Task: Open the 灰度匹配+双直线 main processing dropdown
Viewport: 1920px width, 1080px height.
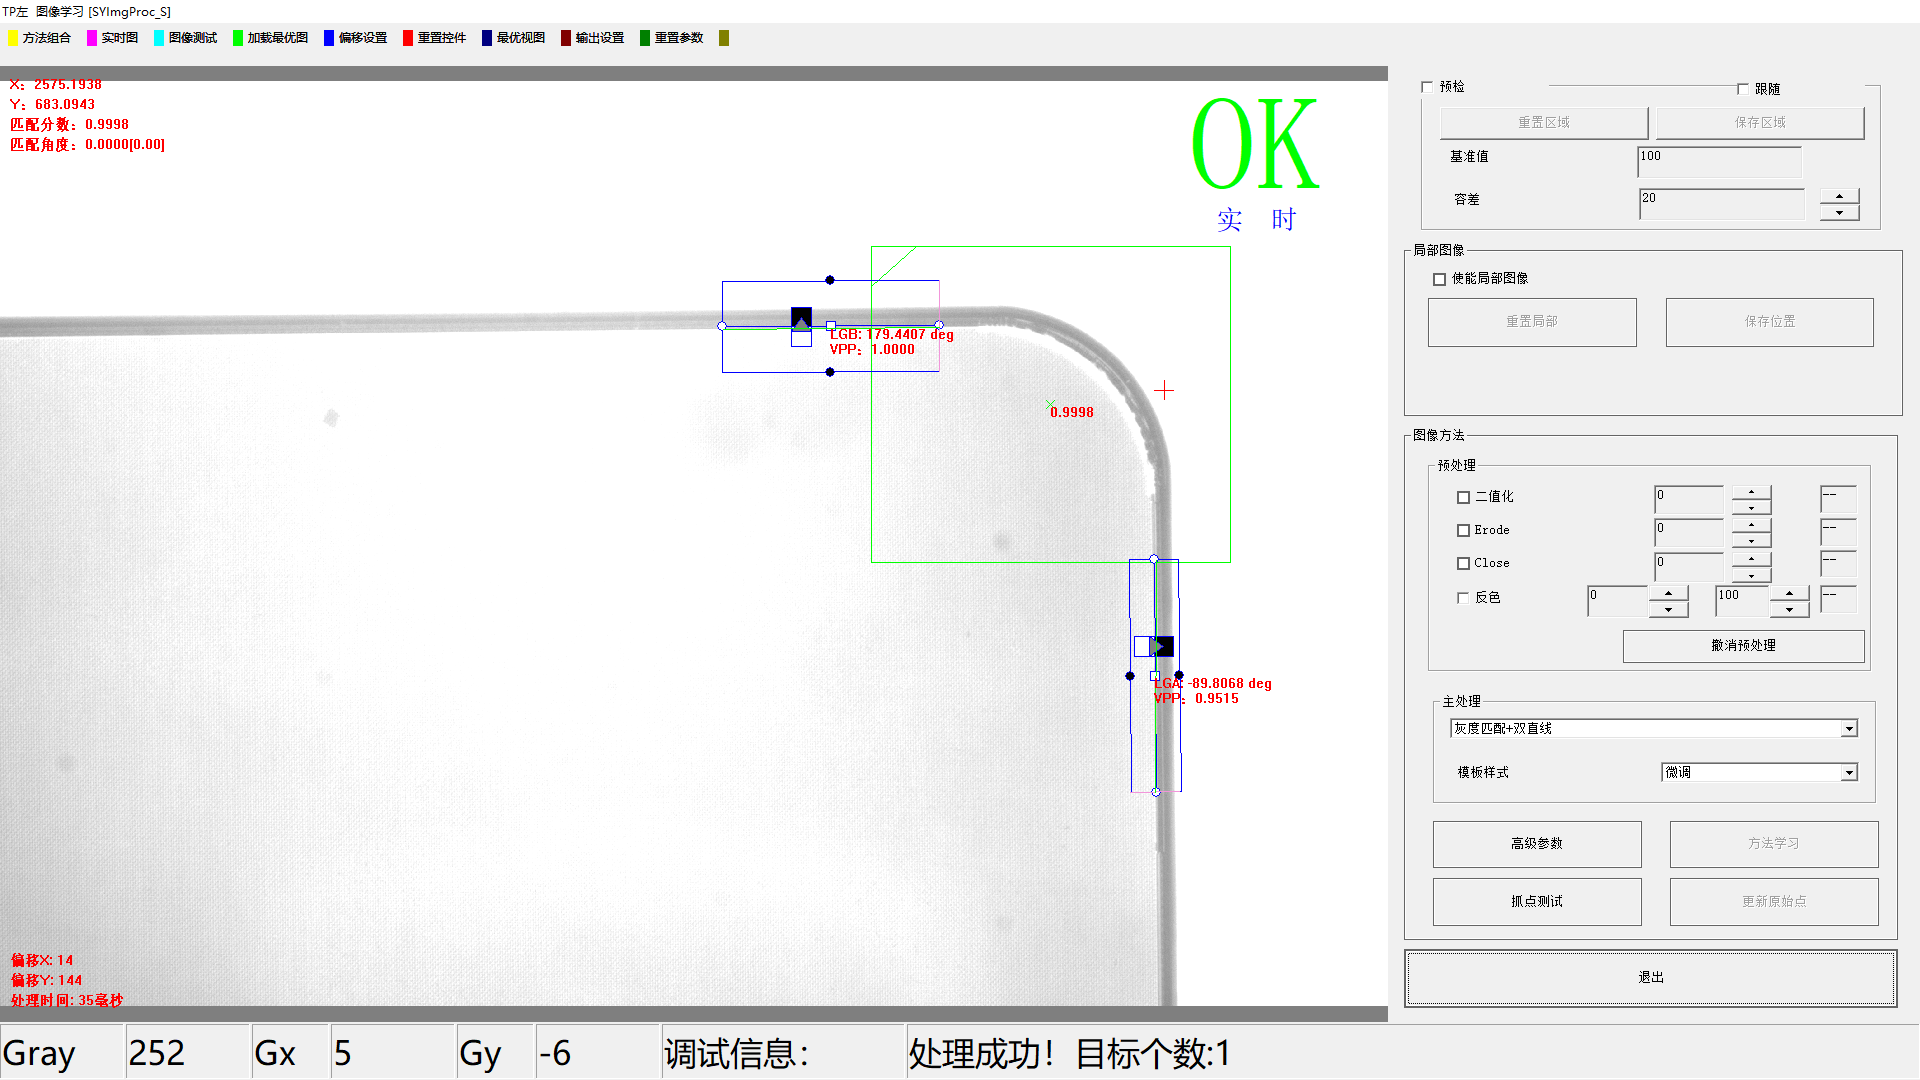Action: [x=1848, y=729]
